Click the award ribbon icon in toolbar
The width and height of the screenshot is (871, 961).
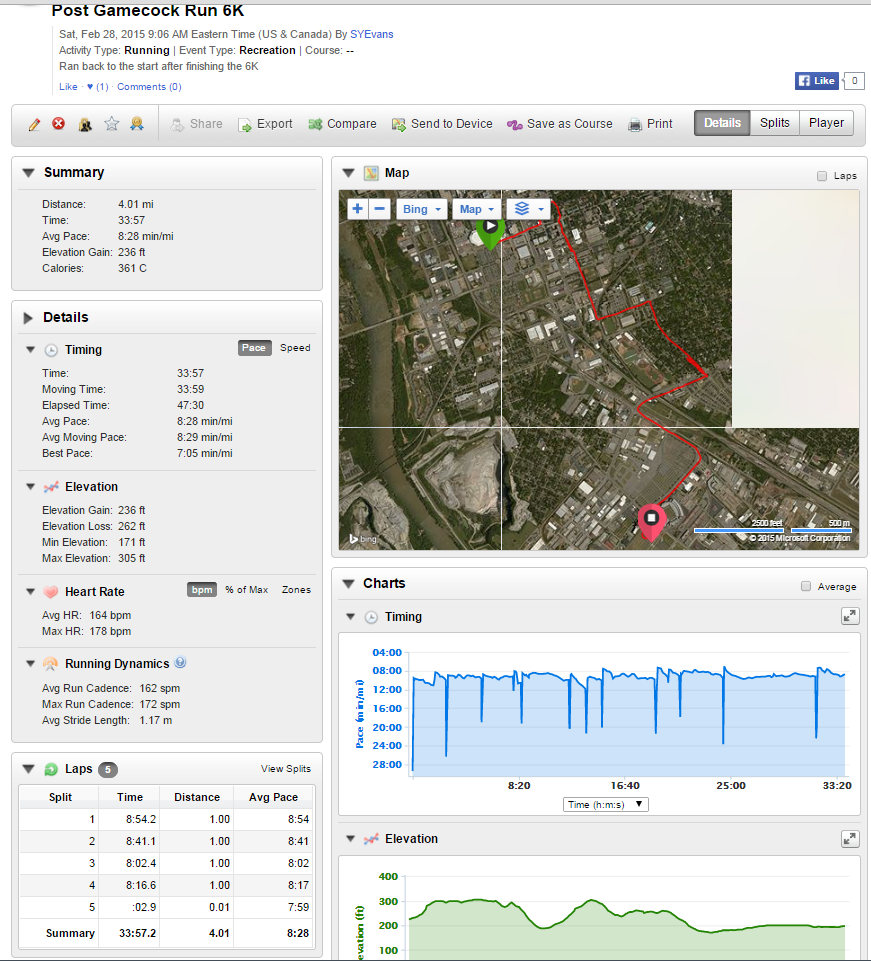click(x=137, y=124)
